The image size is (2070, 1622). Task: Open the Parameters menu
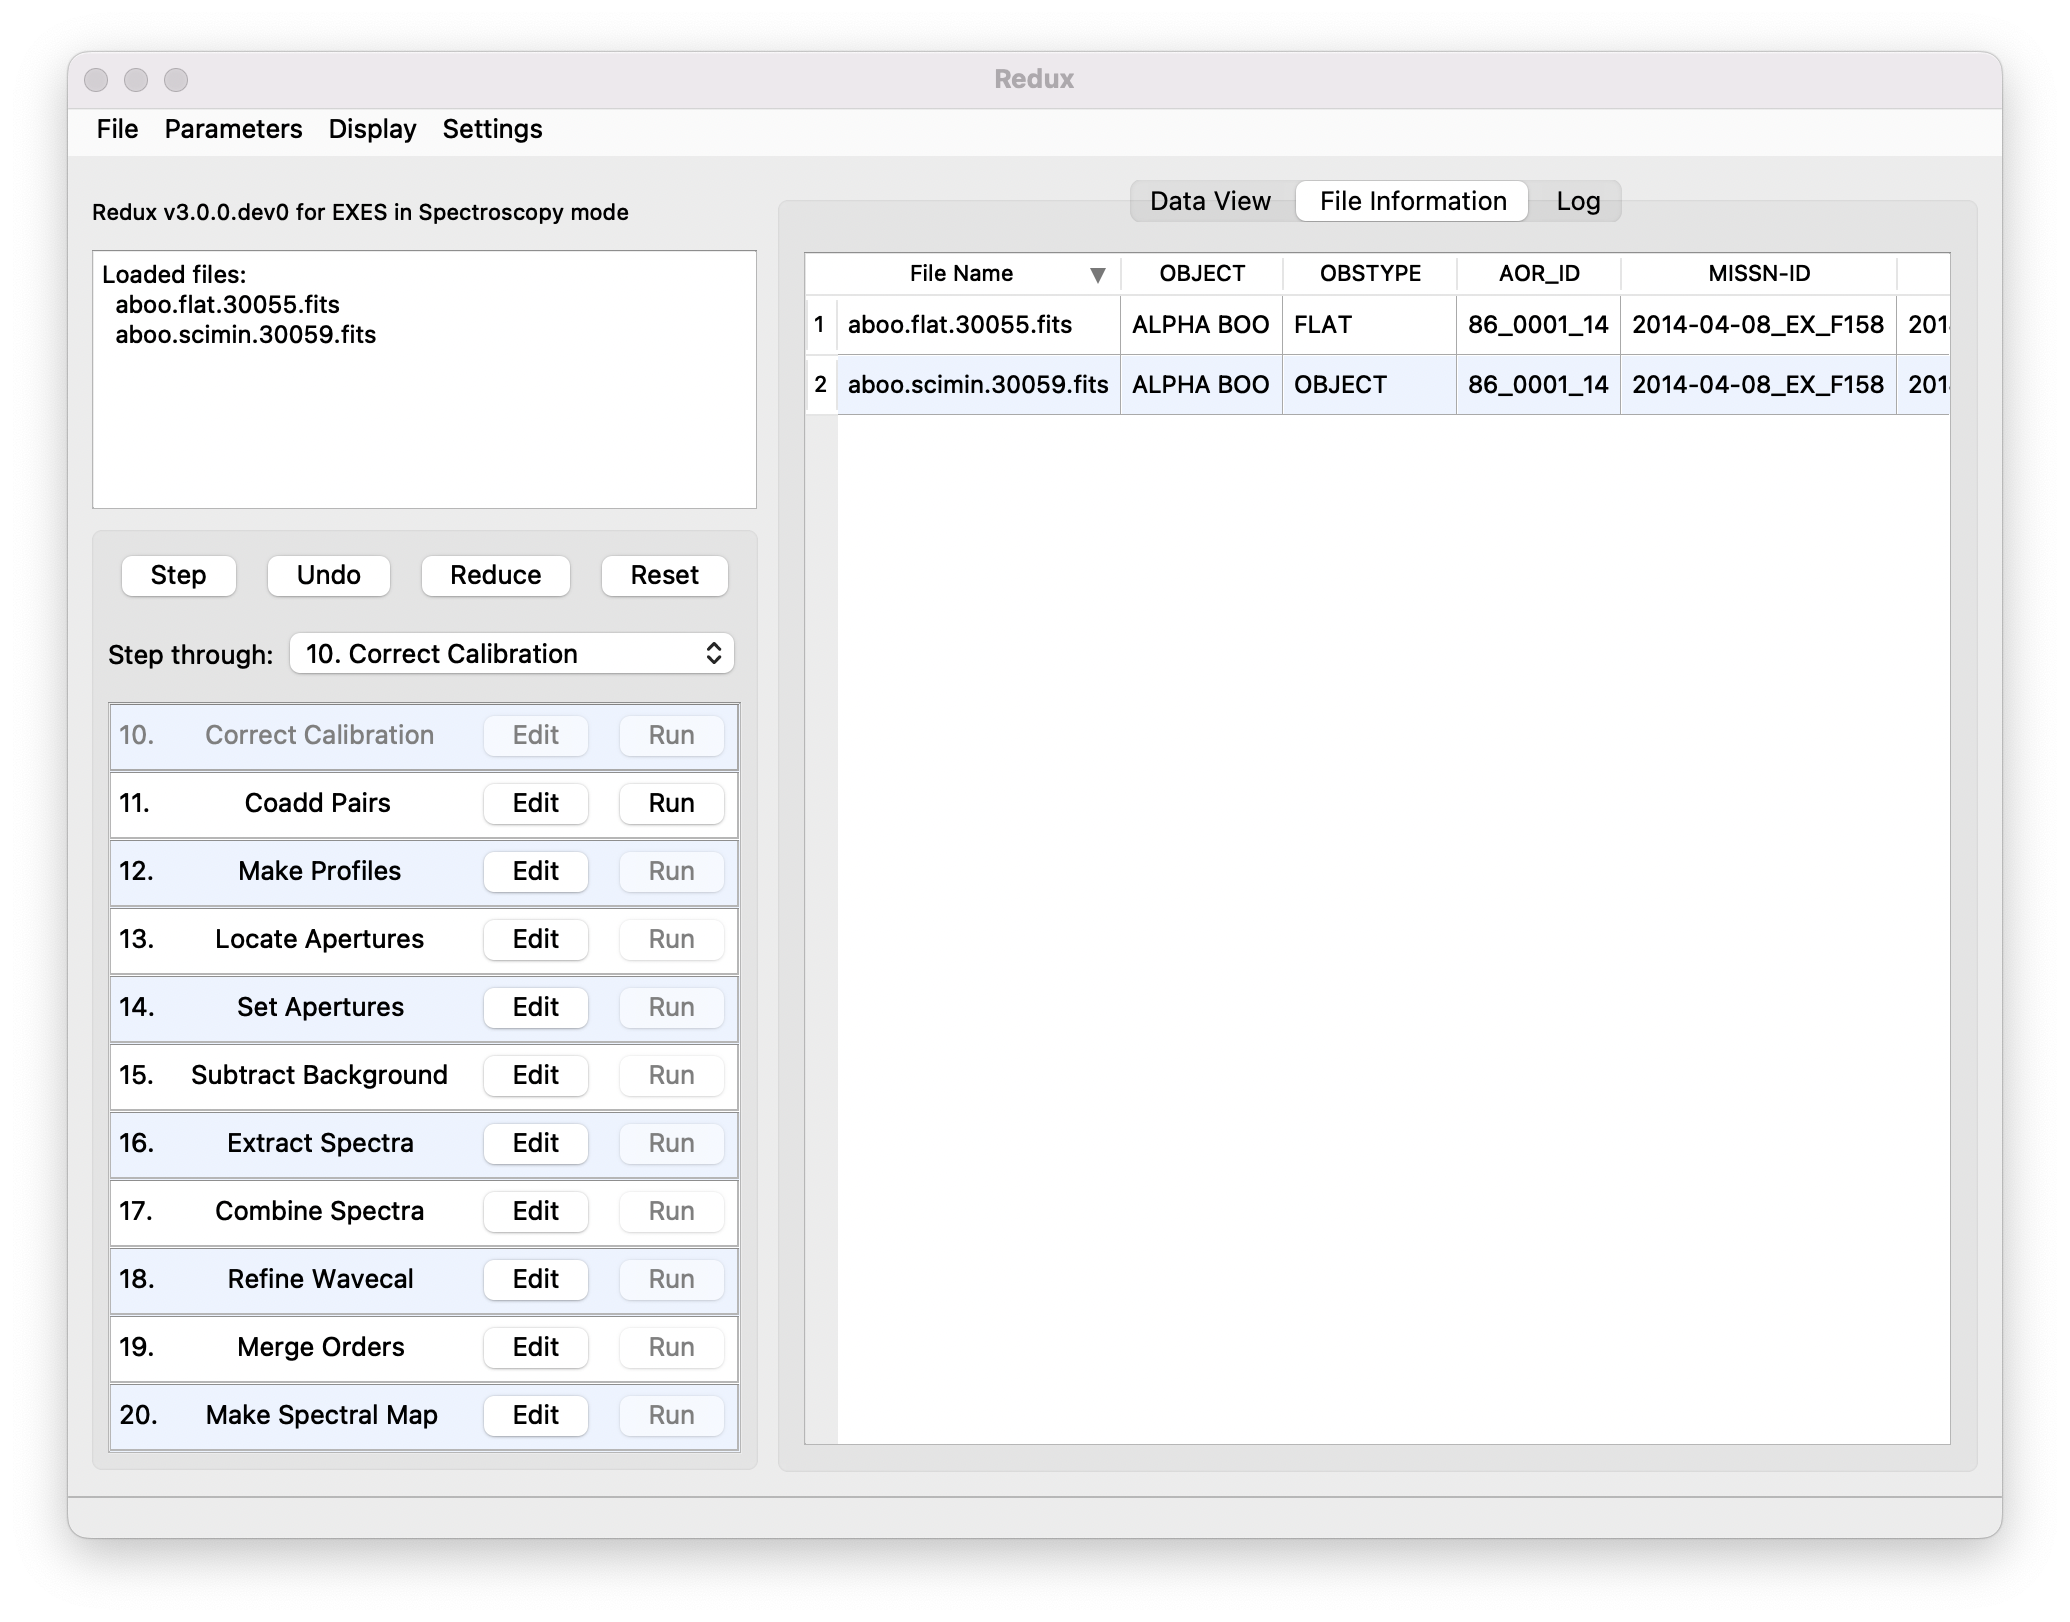(233, 129)
